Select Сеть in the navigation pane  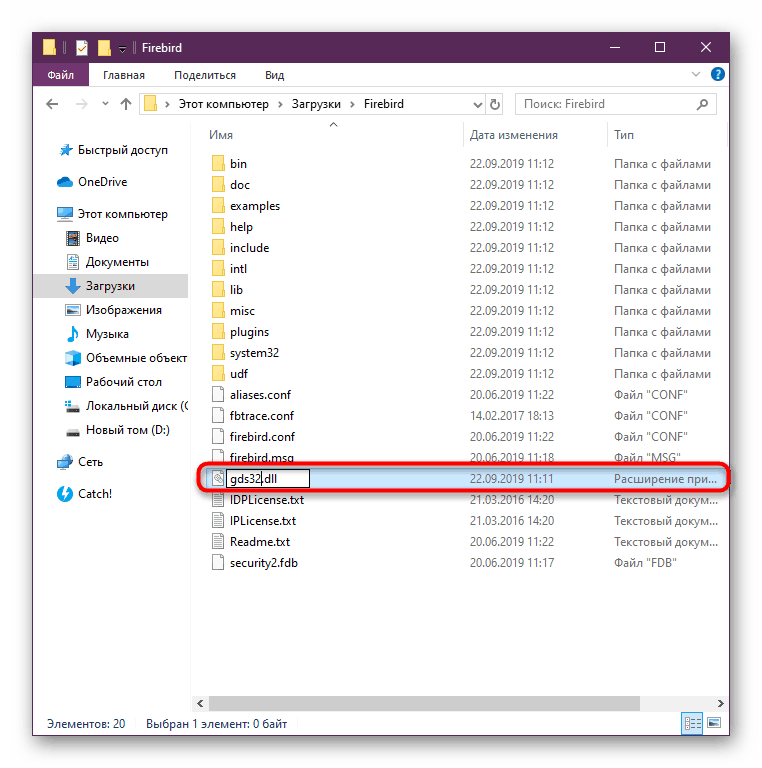click(80, 462)
